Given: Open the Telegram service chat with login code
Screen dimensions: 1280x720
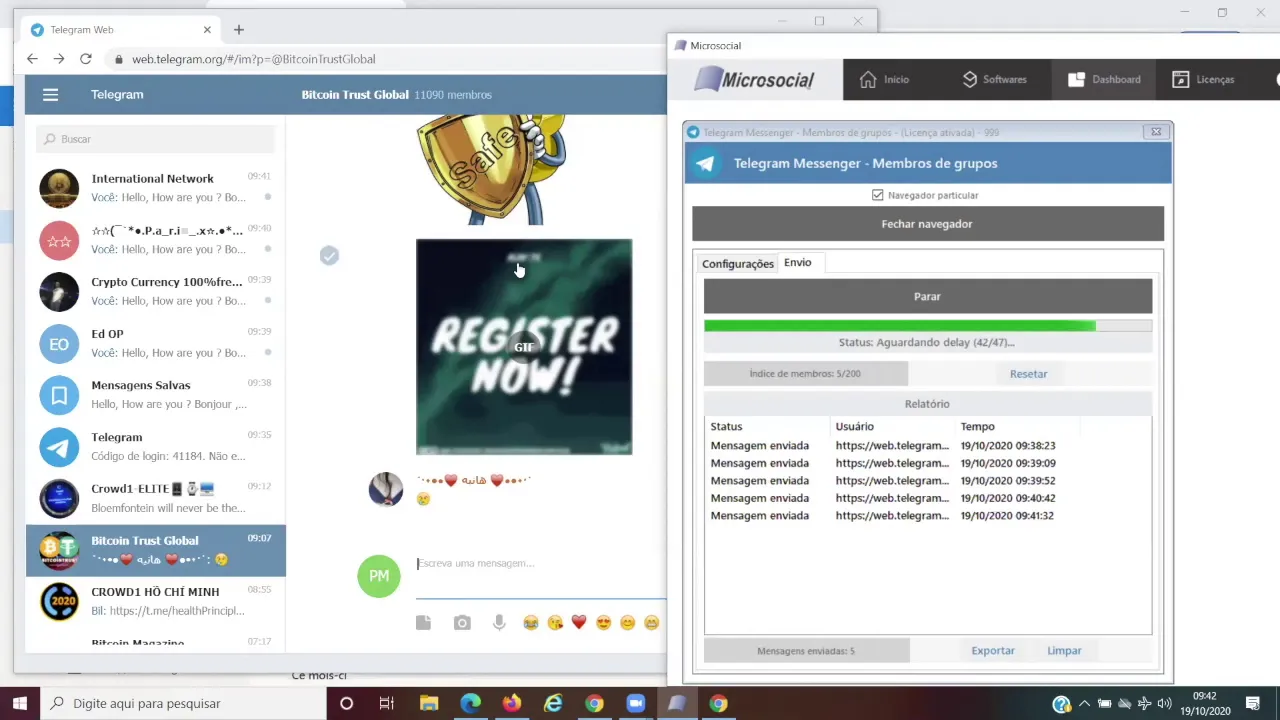Looking at the screenshot, I should tap(156, 447).
